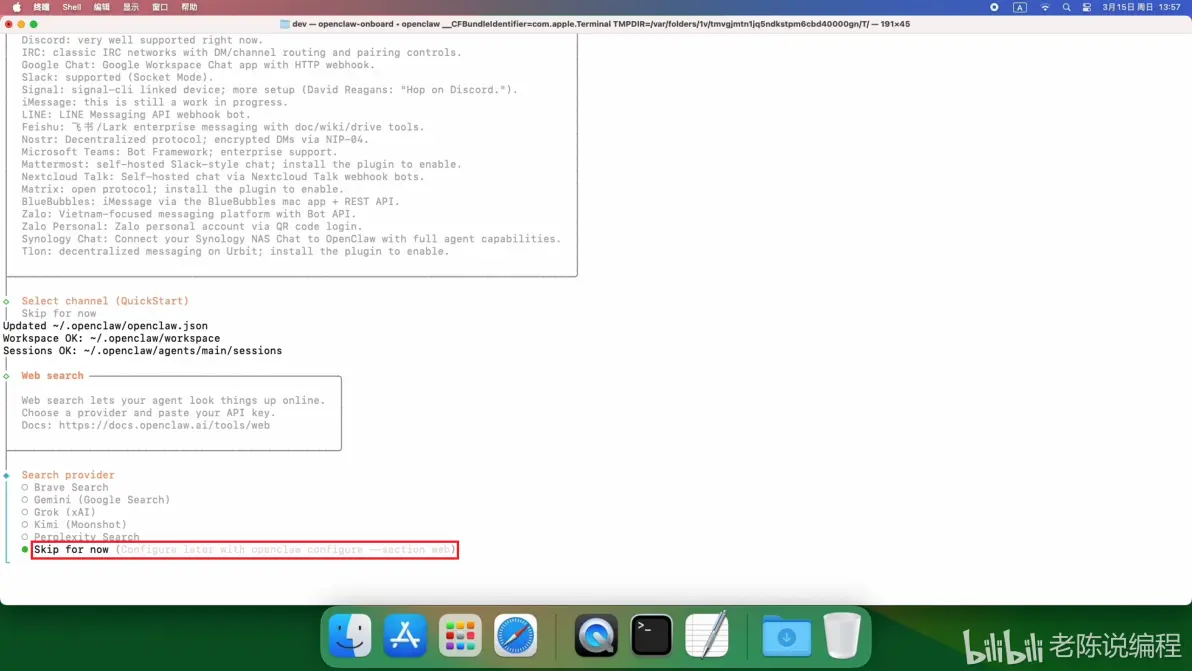The image size is (1192, 671).
Task: Open the 终端 menu
Action: pos(42,7)
